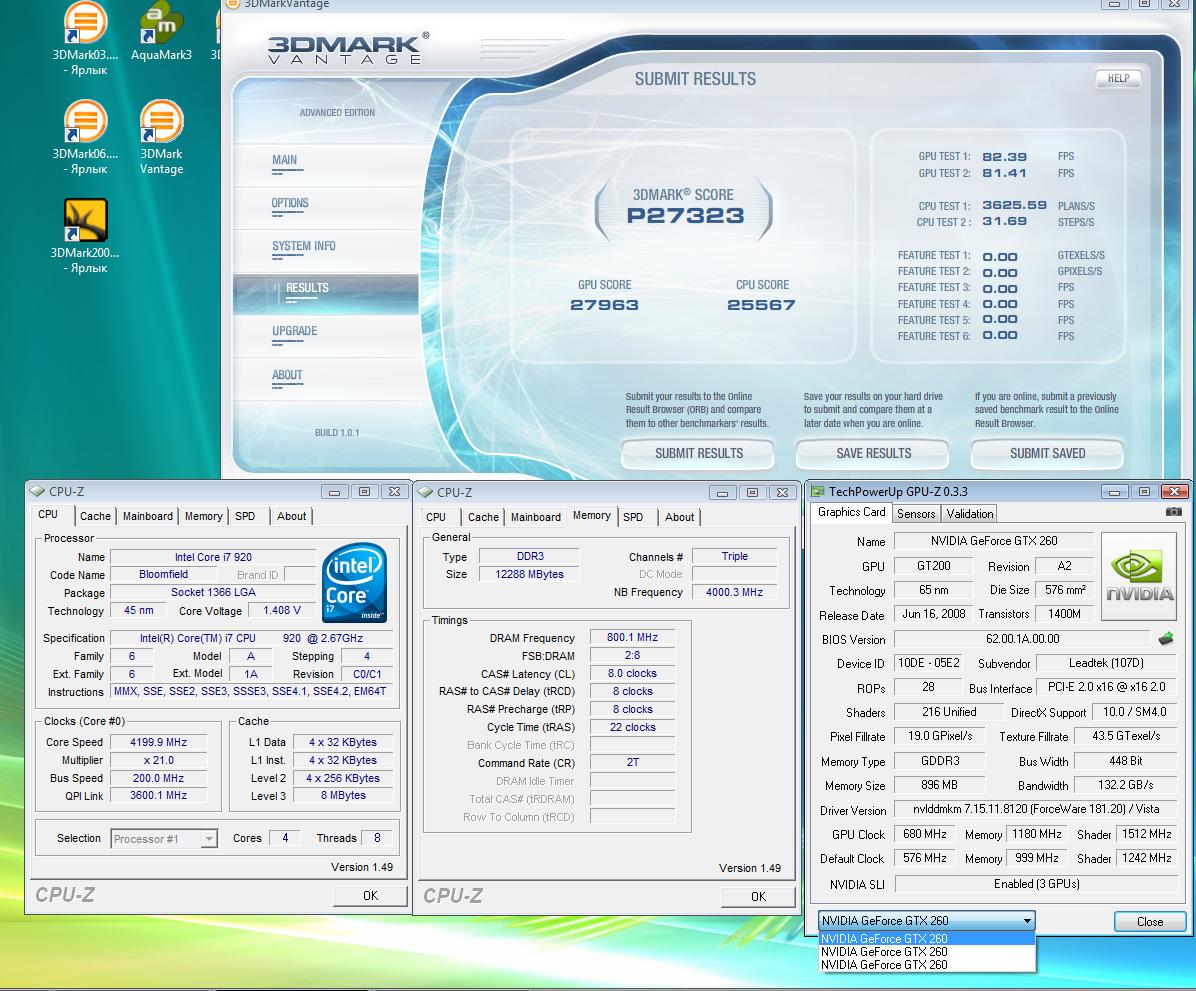Click the DRAM Frequency value 800.1 MHz
The image size is (1196, 991).
632,637
